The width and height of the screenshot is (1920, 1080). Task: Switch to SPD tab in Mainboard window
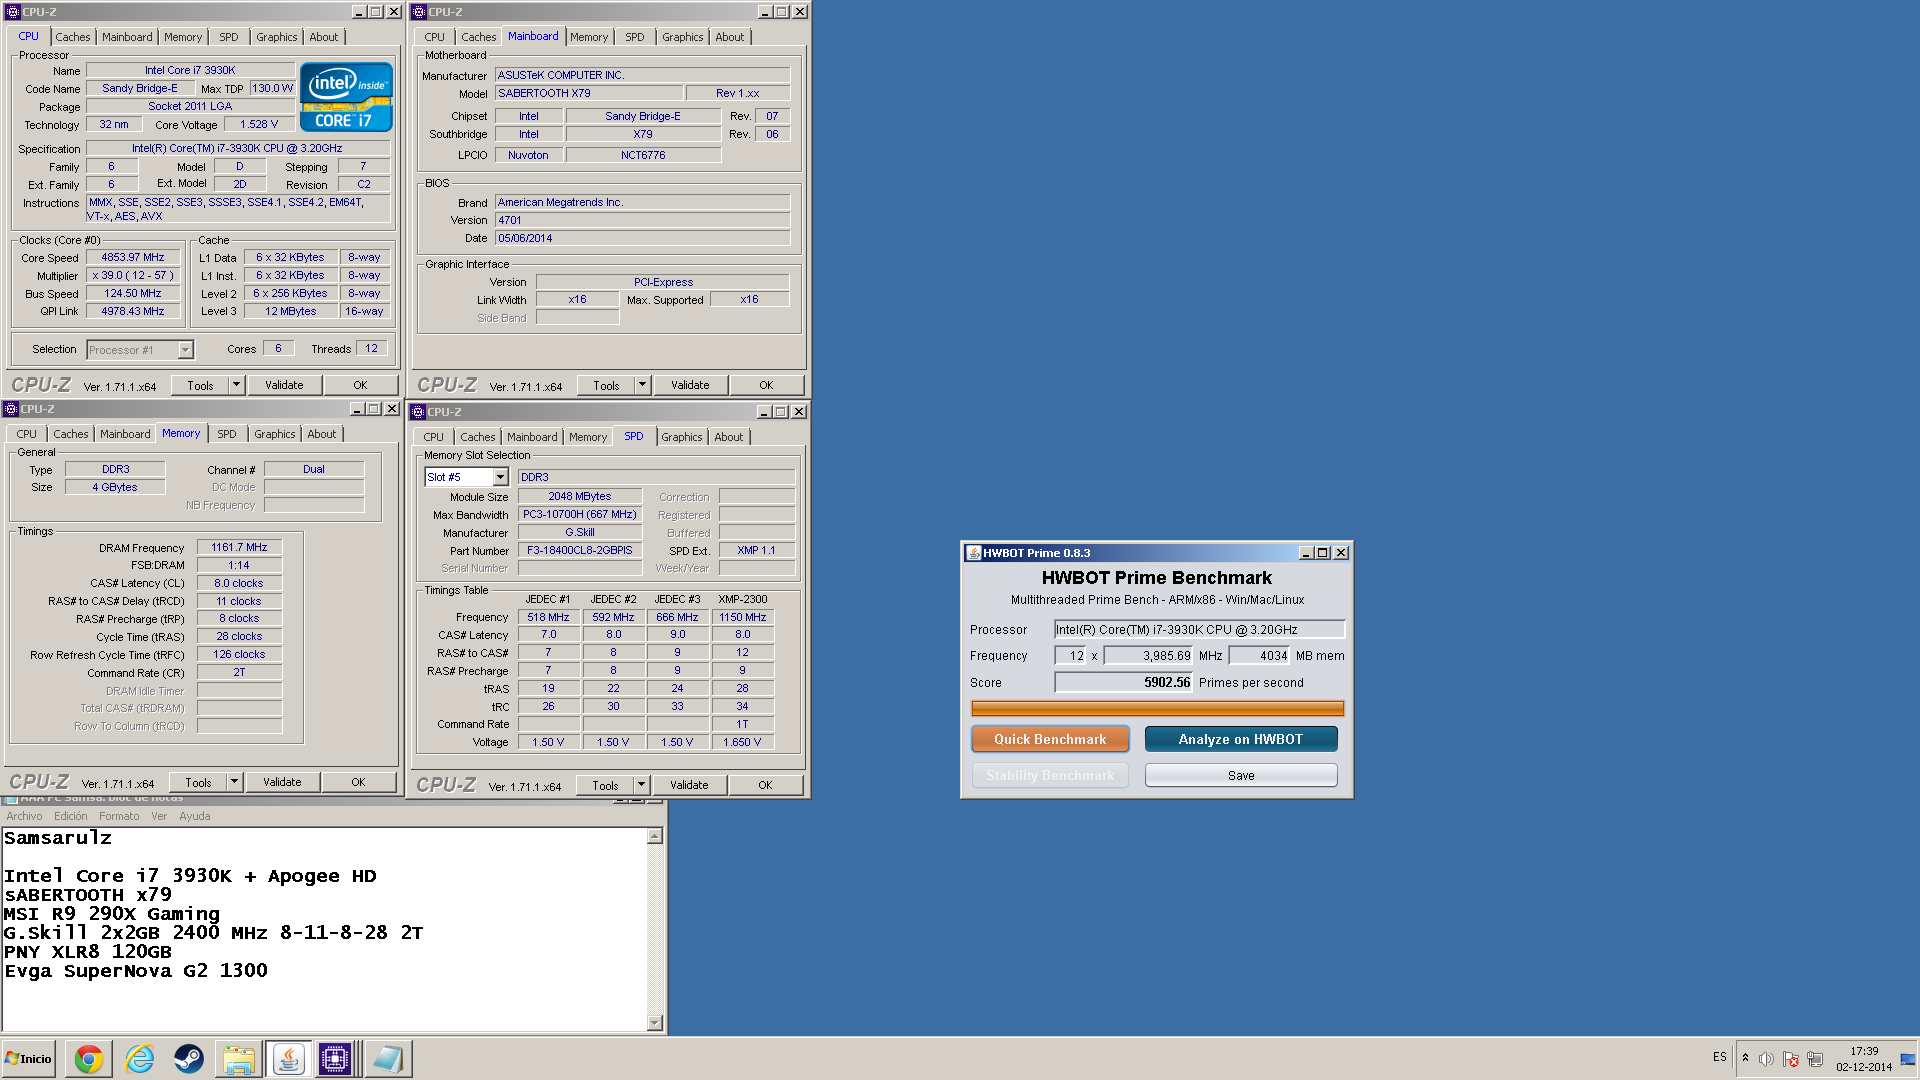point(635,37)
